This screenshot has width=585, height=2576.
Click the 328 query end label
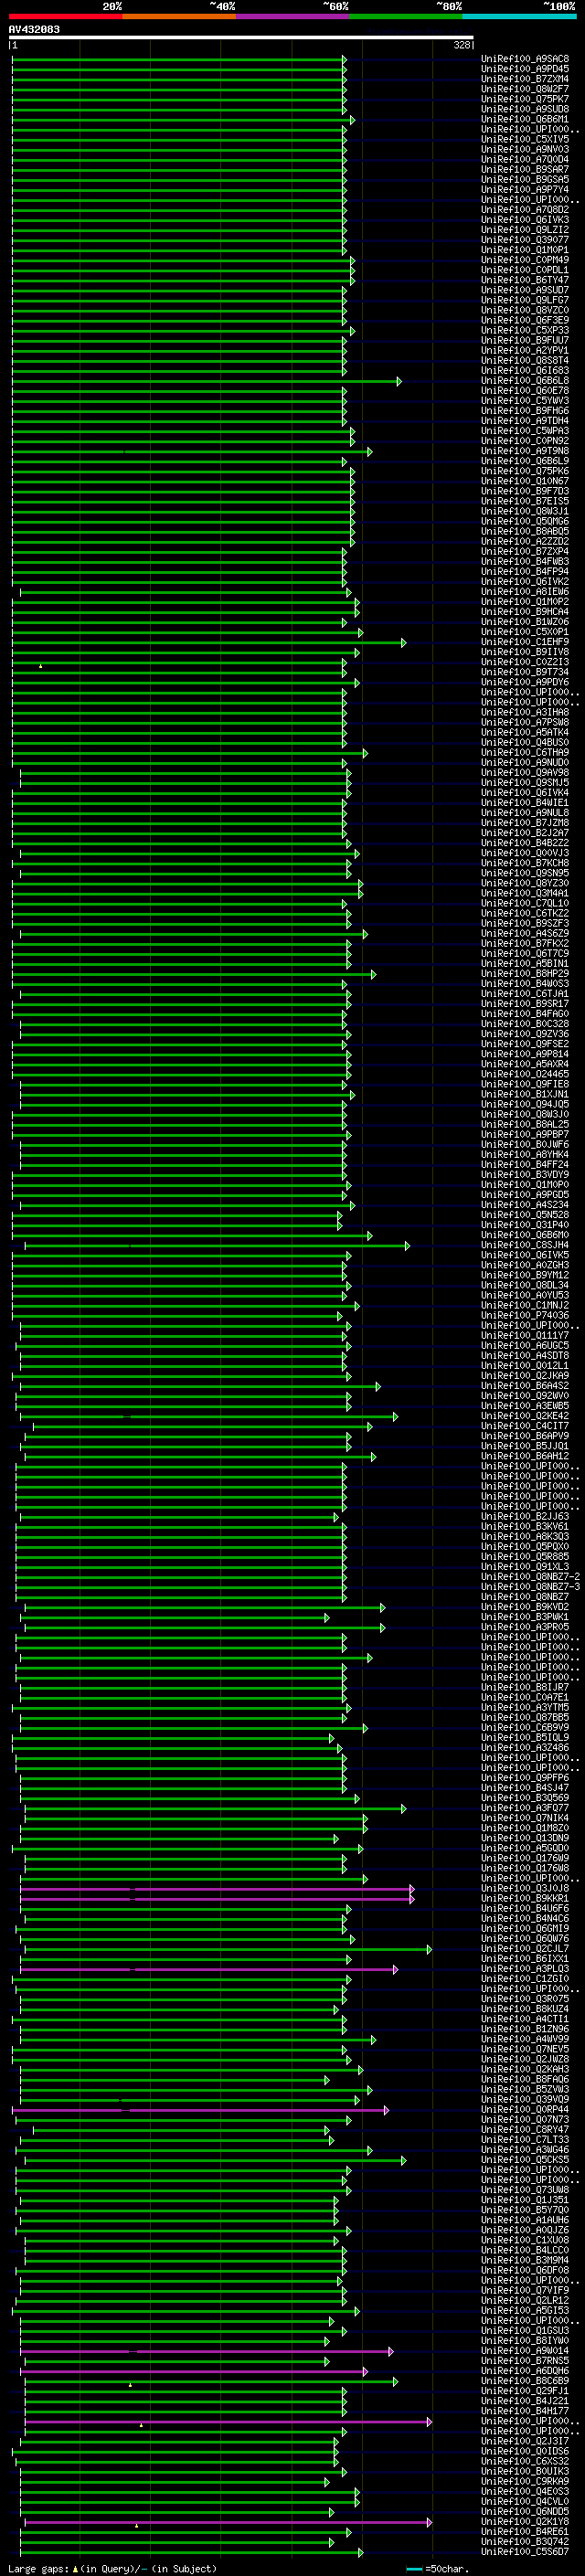click(x=462, y=45)
